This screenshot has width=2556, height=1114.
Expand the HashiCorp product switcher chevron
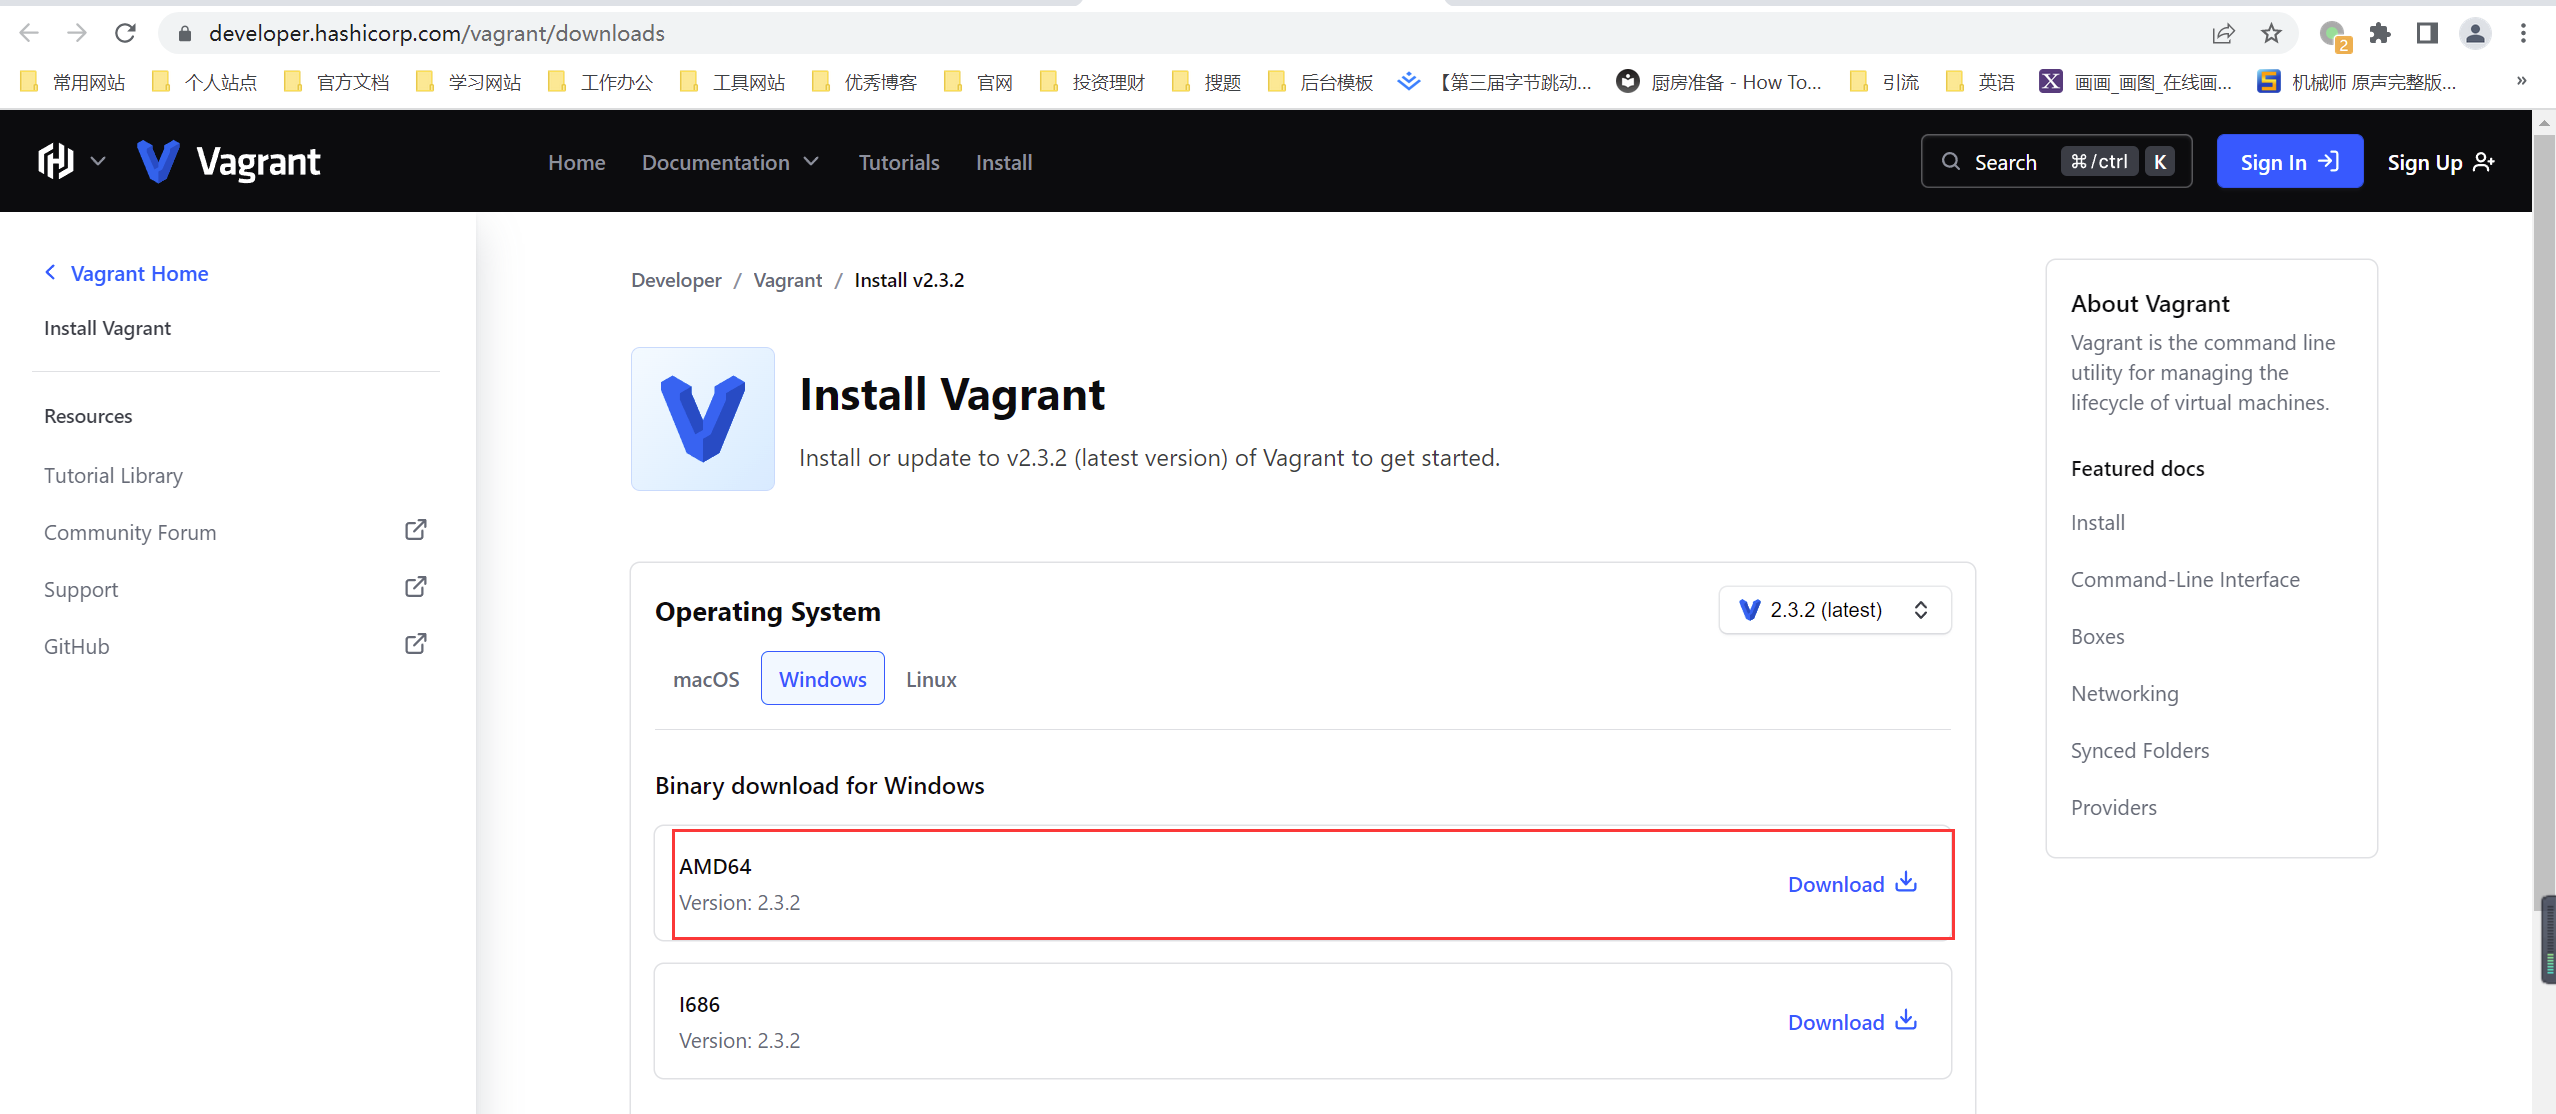98,160
